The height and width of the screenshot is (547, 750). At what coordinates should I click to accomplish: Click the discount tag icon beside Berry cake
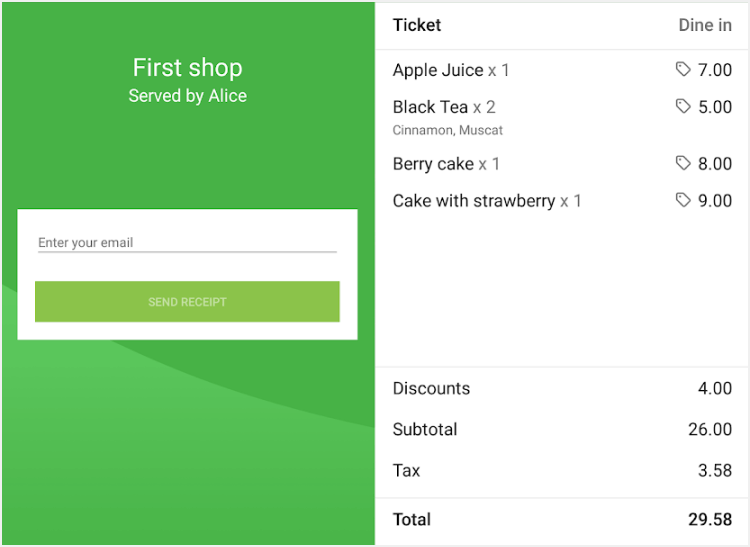coord(683,163)
